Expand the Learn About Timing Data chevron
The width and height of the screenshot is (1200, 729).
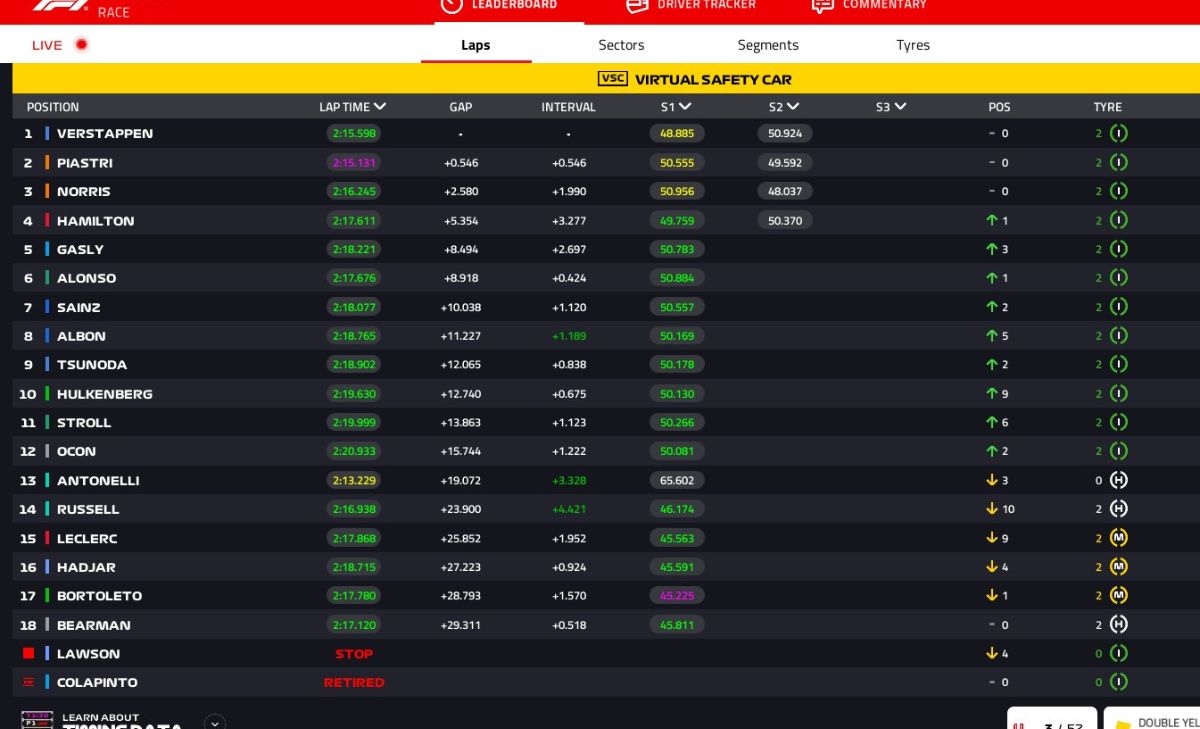click(x=214, y=721)
